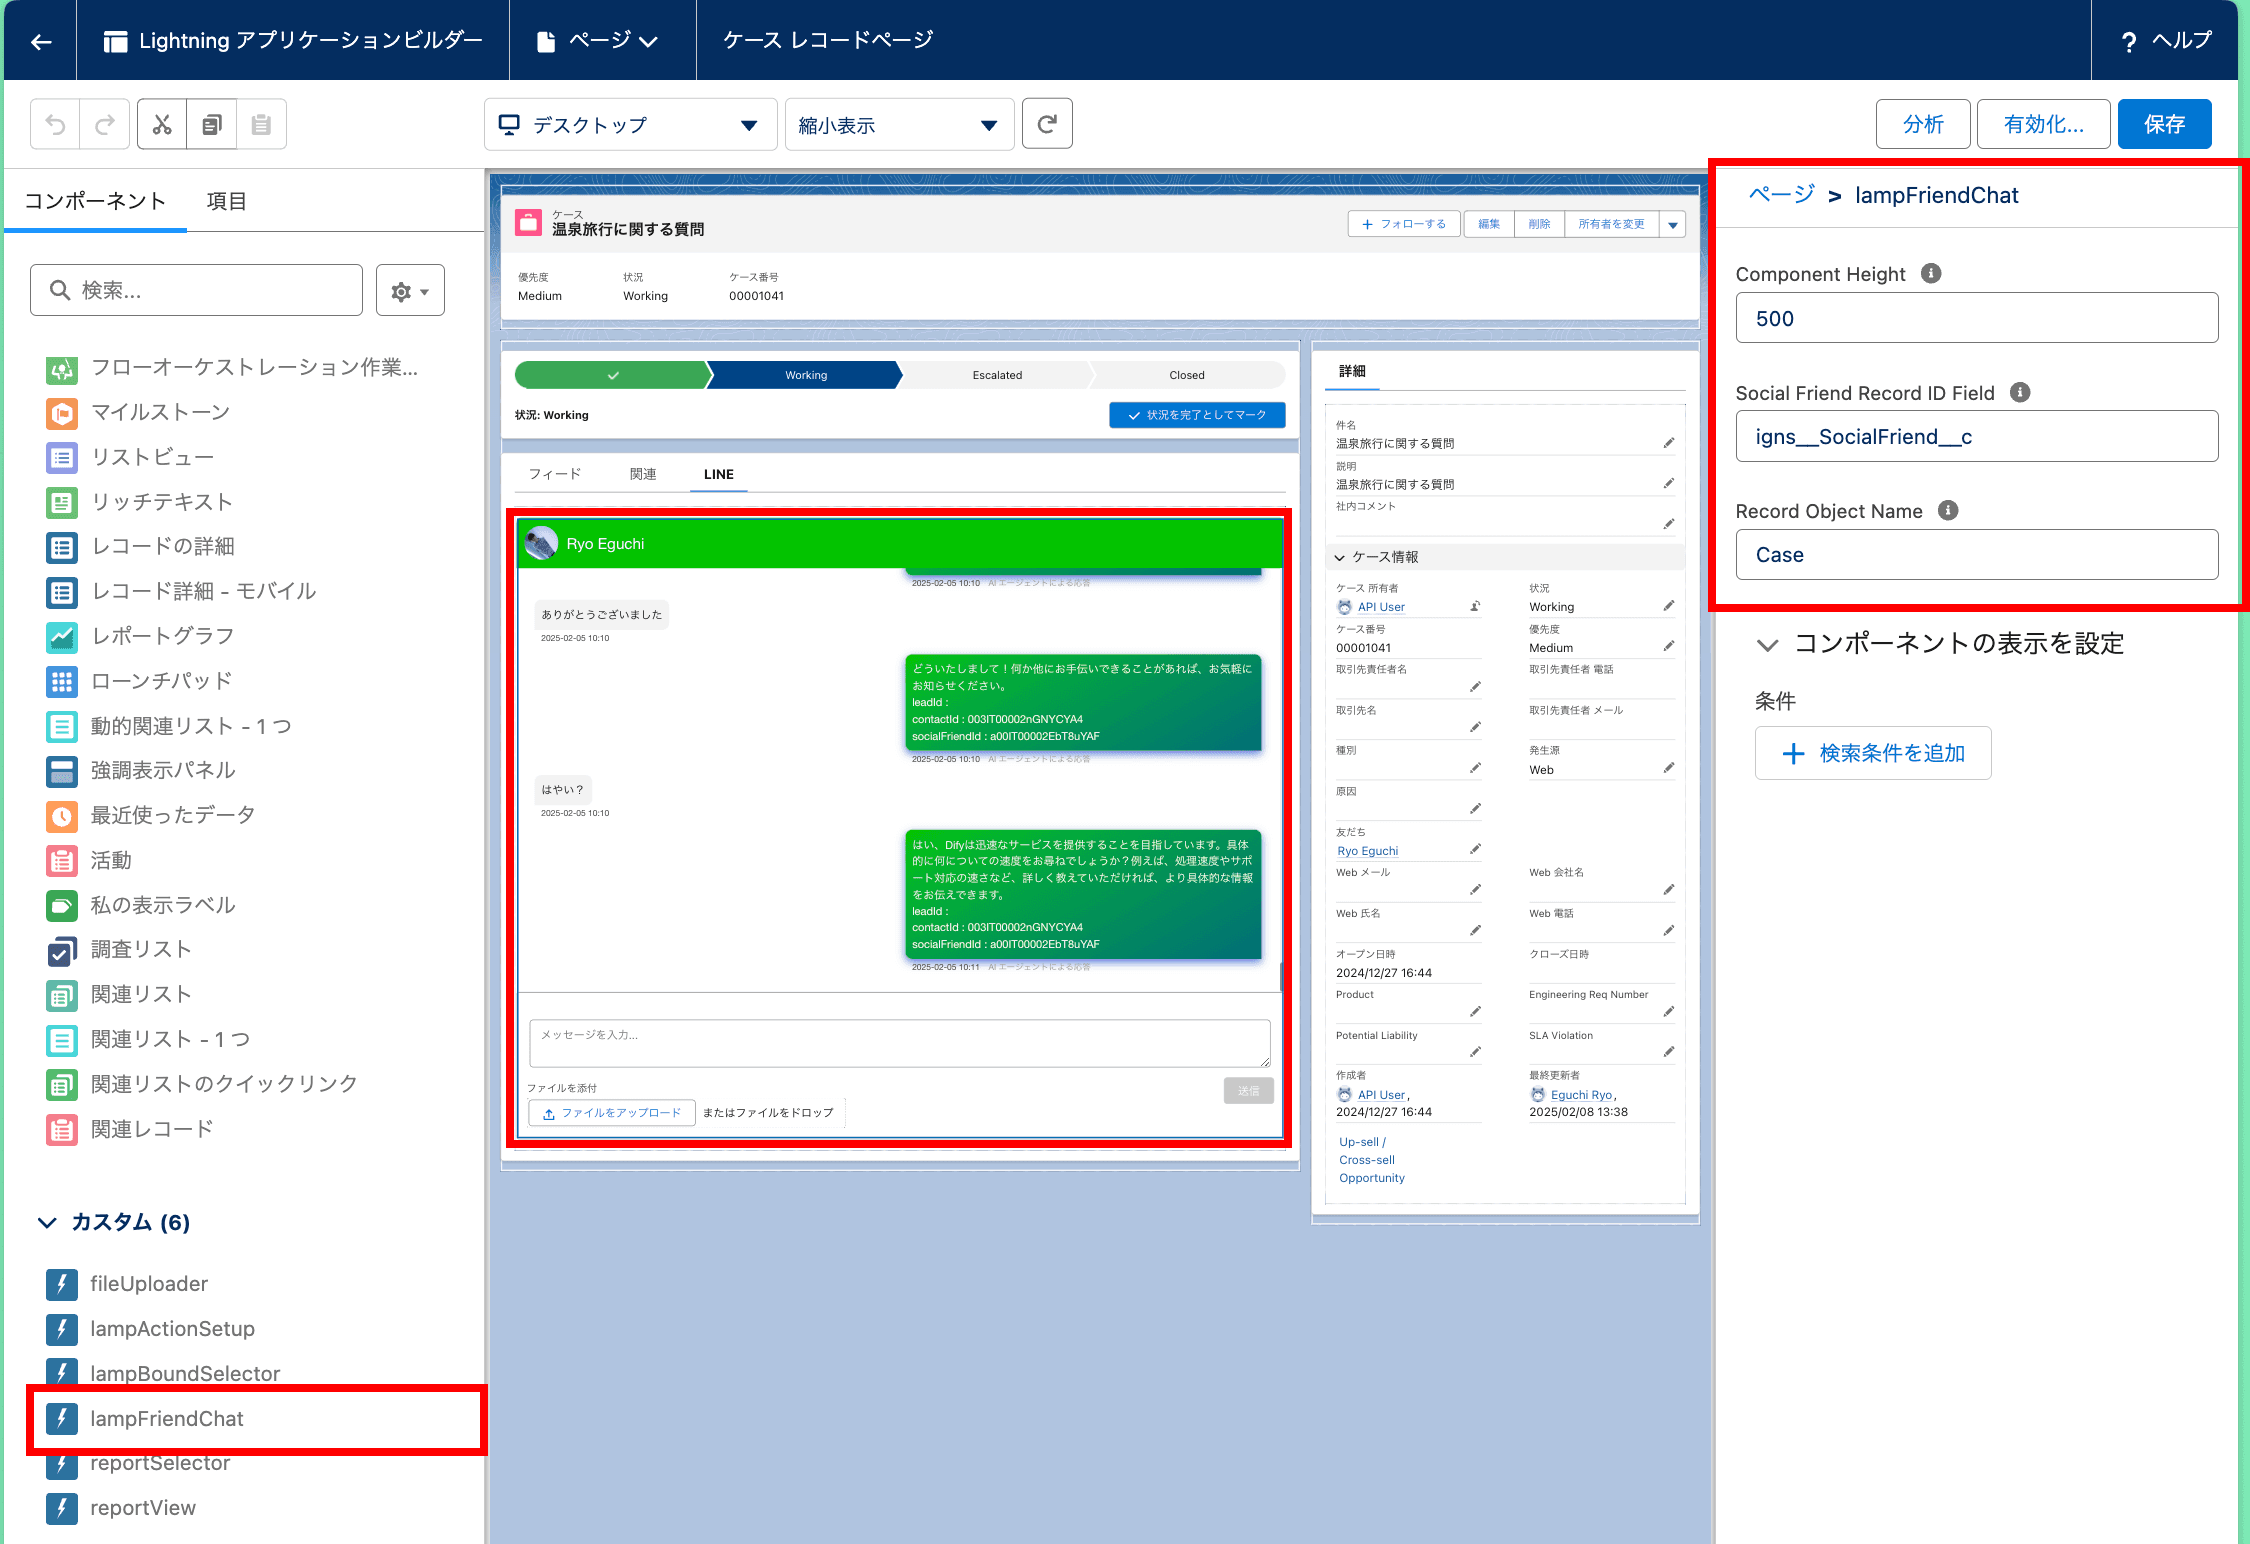The height and width of the screenshot is (1544, 2250).
Task: Collapse コンポーネントの表示を設定 section
Action: pos(1768,645)
